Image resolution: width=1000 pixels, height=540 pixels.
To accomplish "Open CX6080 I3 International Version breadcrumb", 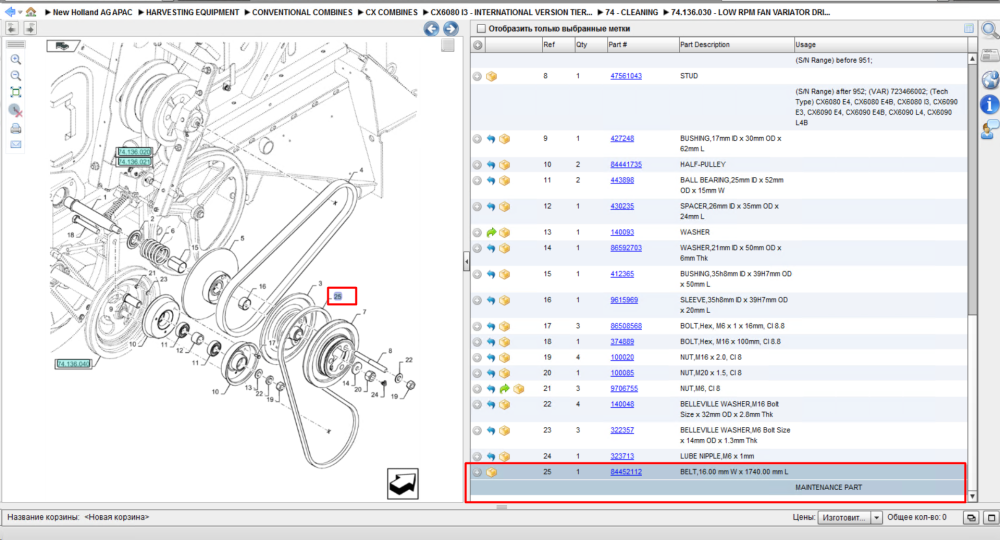I will (511, 12).
